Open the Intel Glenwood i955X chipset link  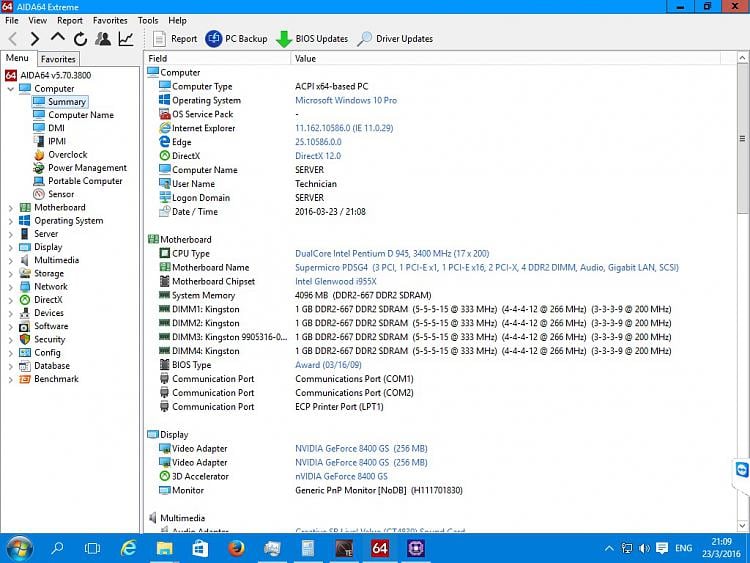336,281
